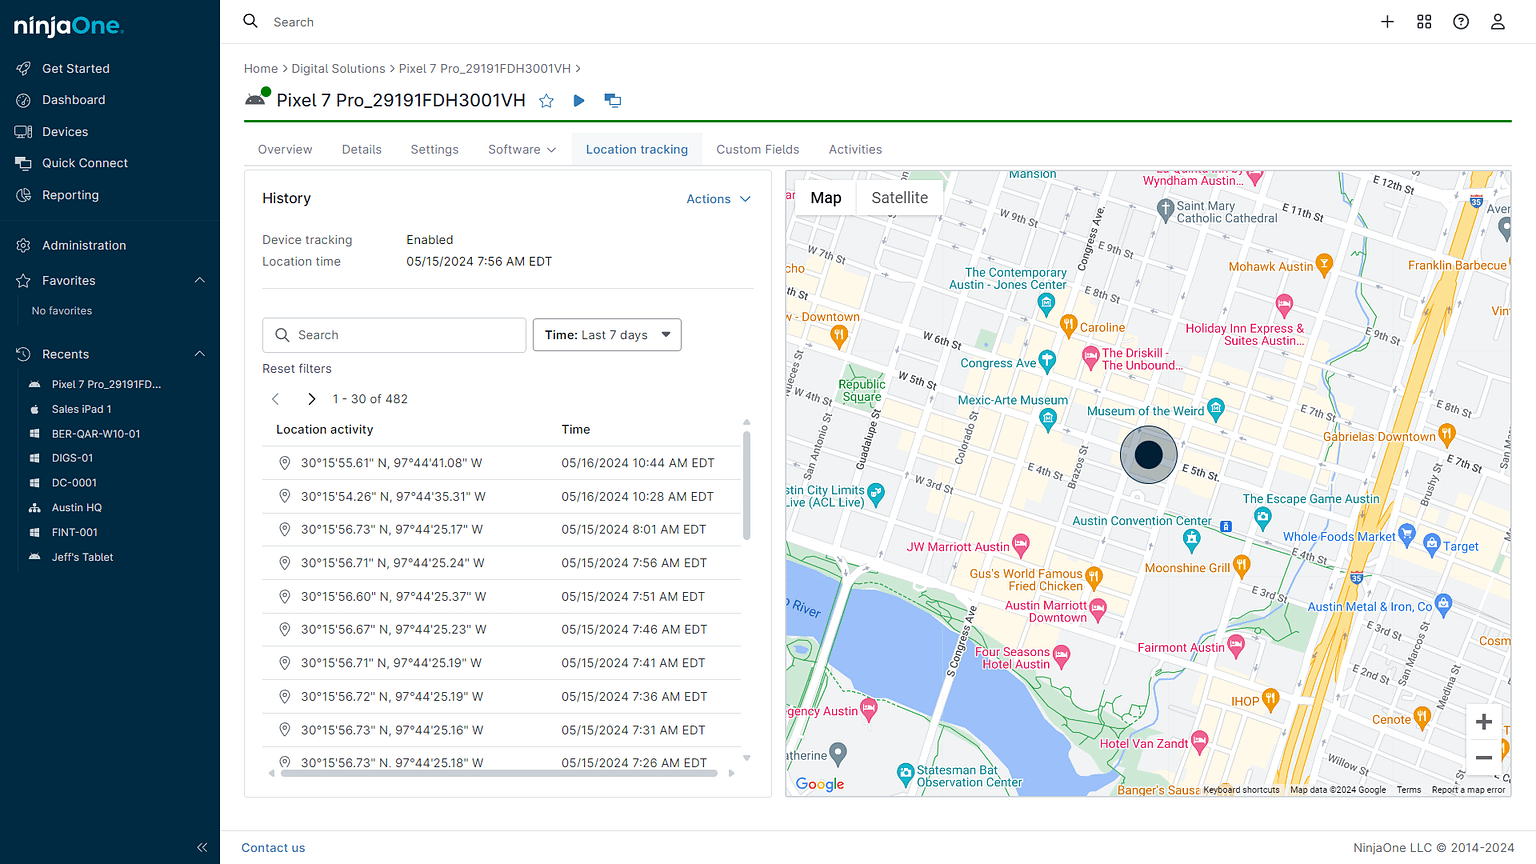Open the help question mark icon
The width and height of the screenshot is (1536, 864).
point(1461,22)
